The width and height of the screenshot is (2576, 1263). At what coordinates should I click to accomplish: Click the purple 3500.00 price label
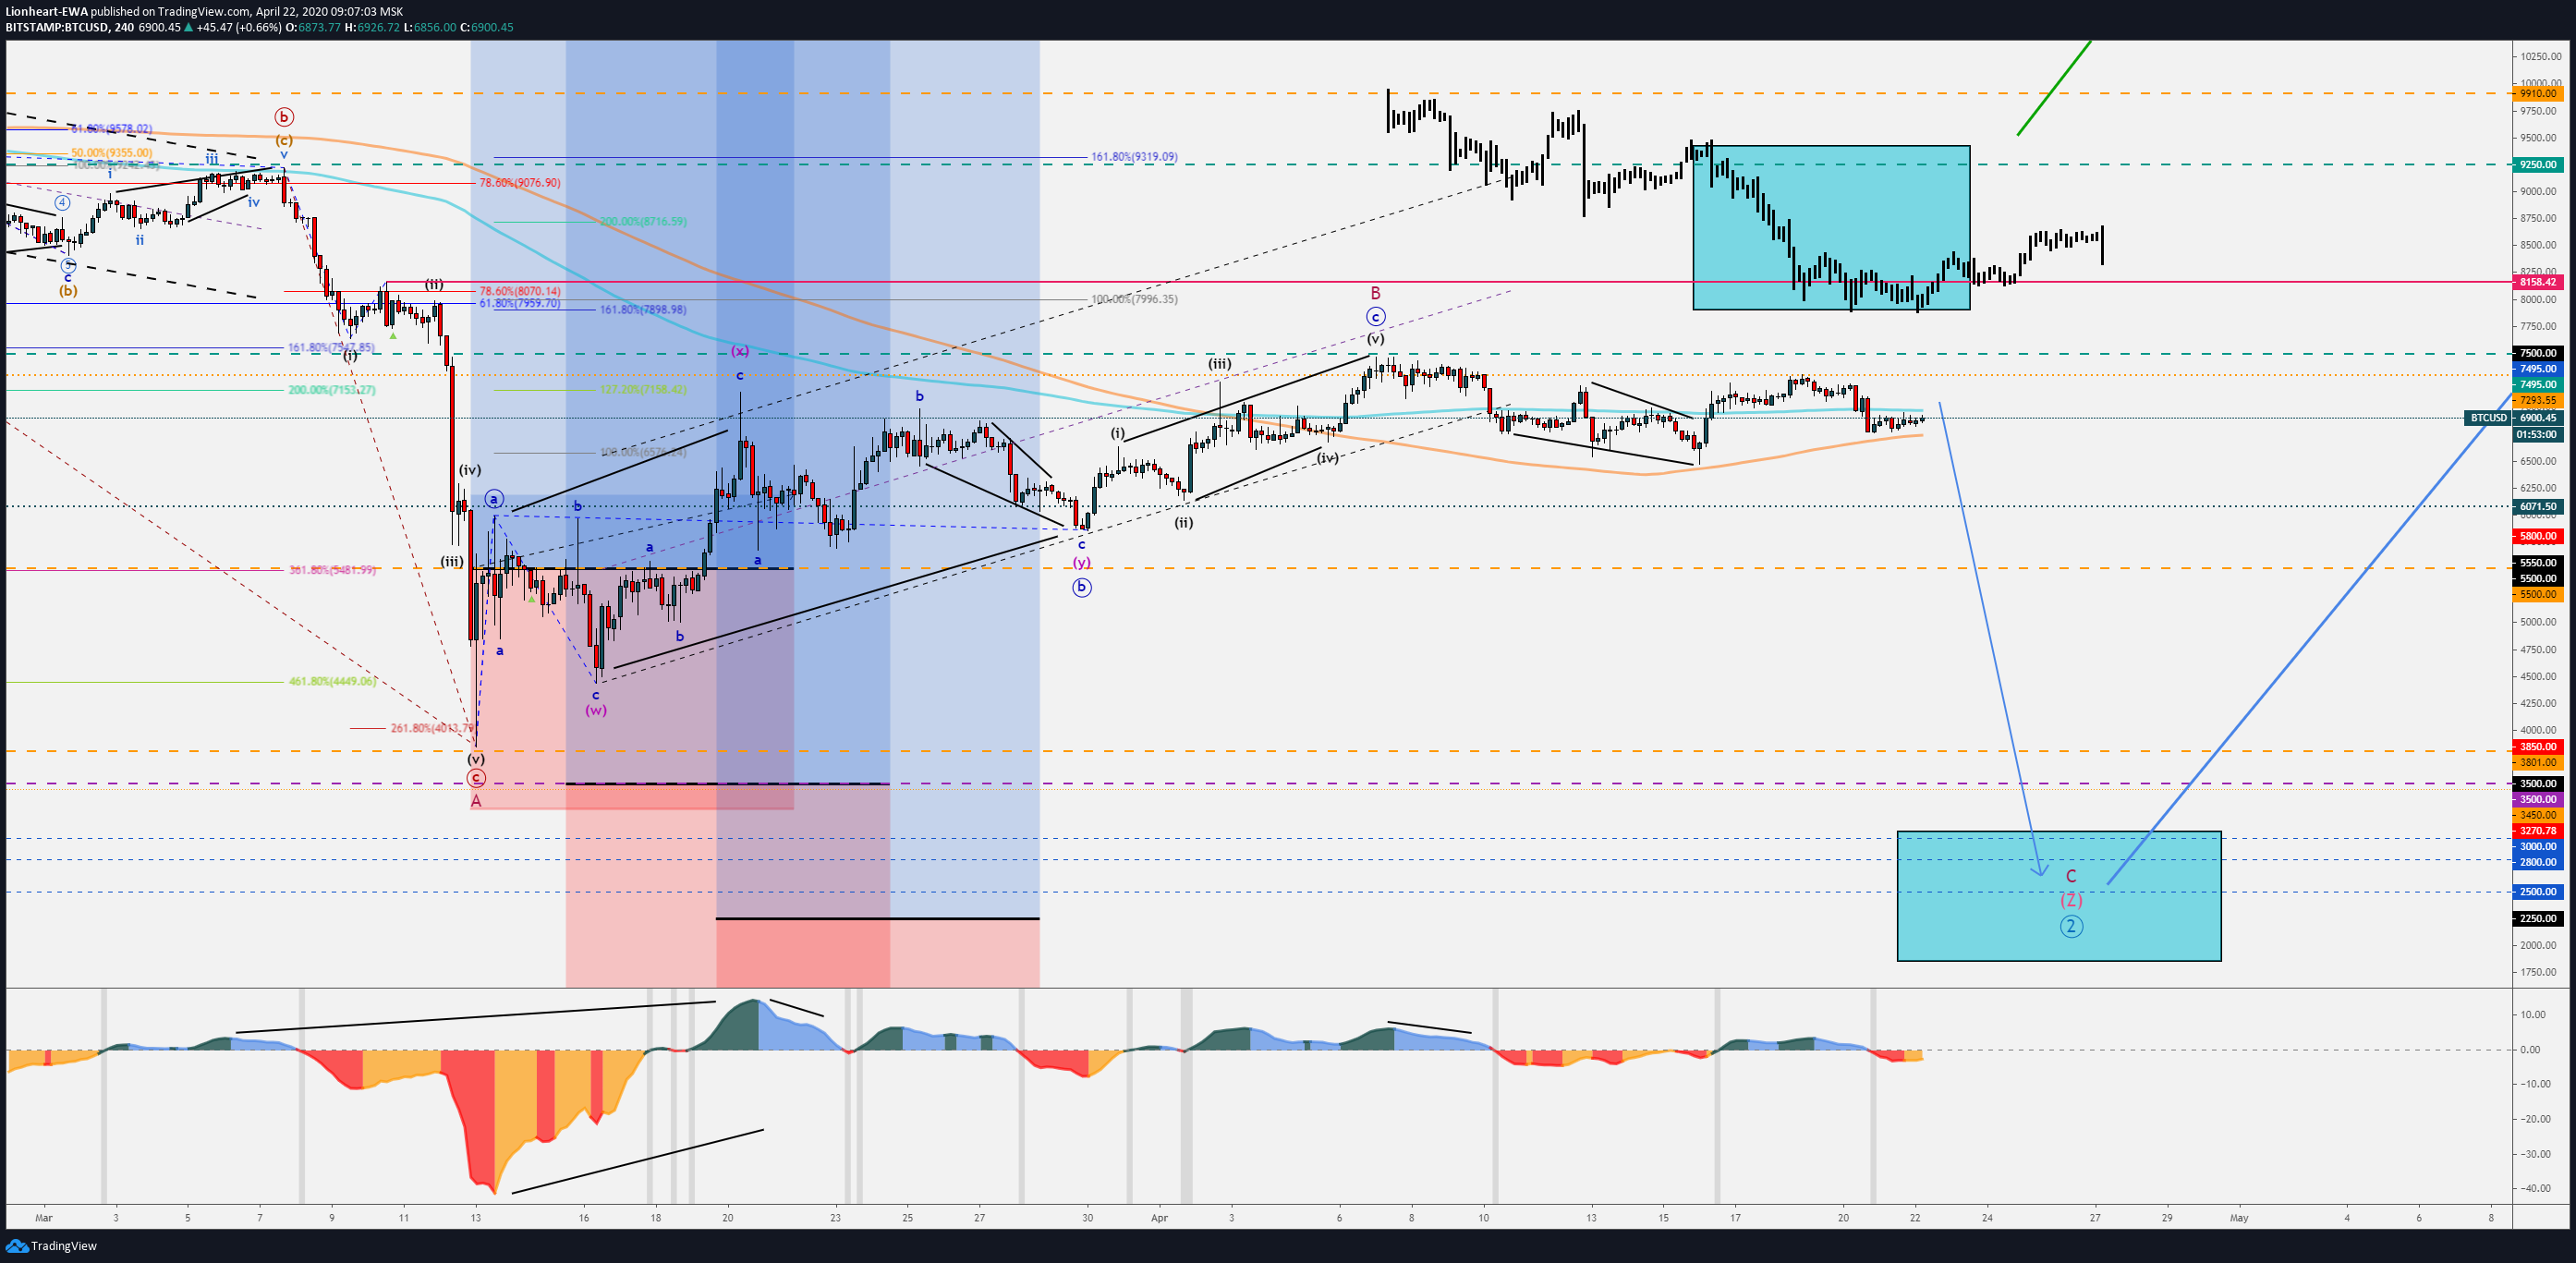click(2538, 800)
